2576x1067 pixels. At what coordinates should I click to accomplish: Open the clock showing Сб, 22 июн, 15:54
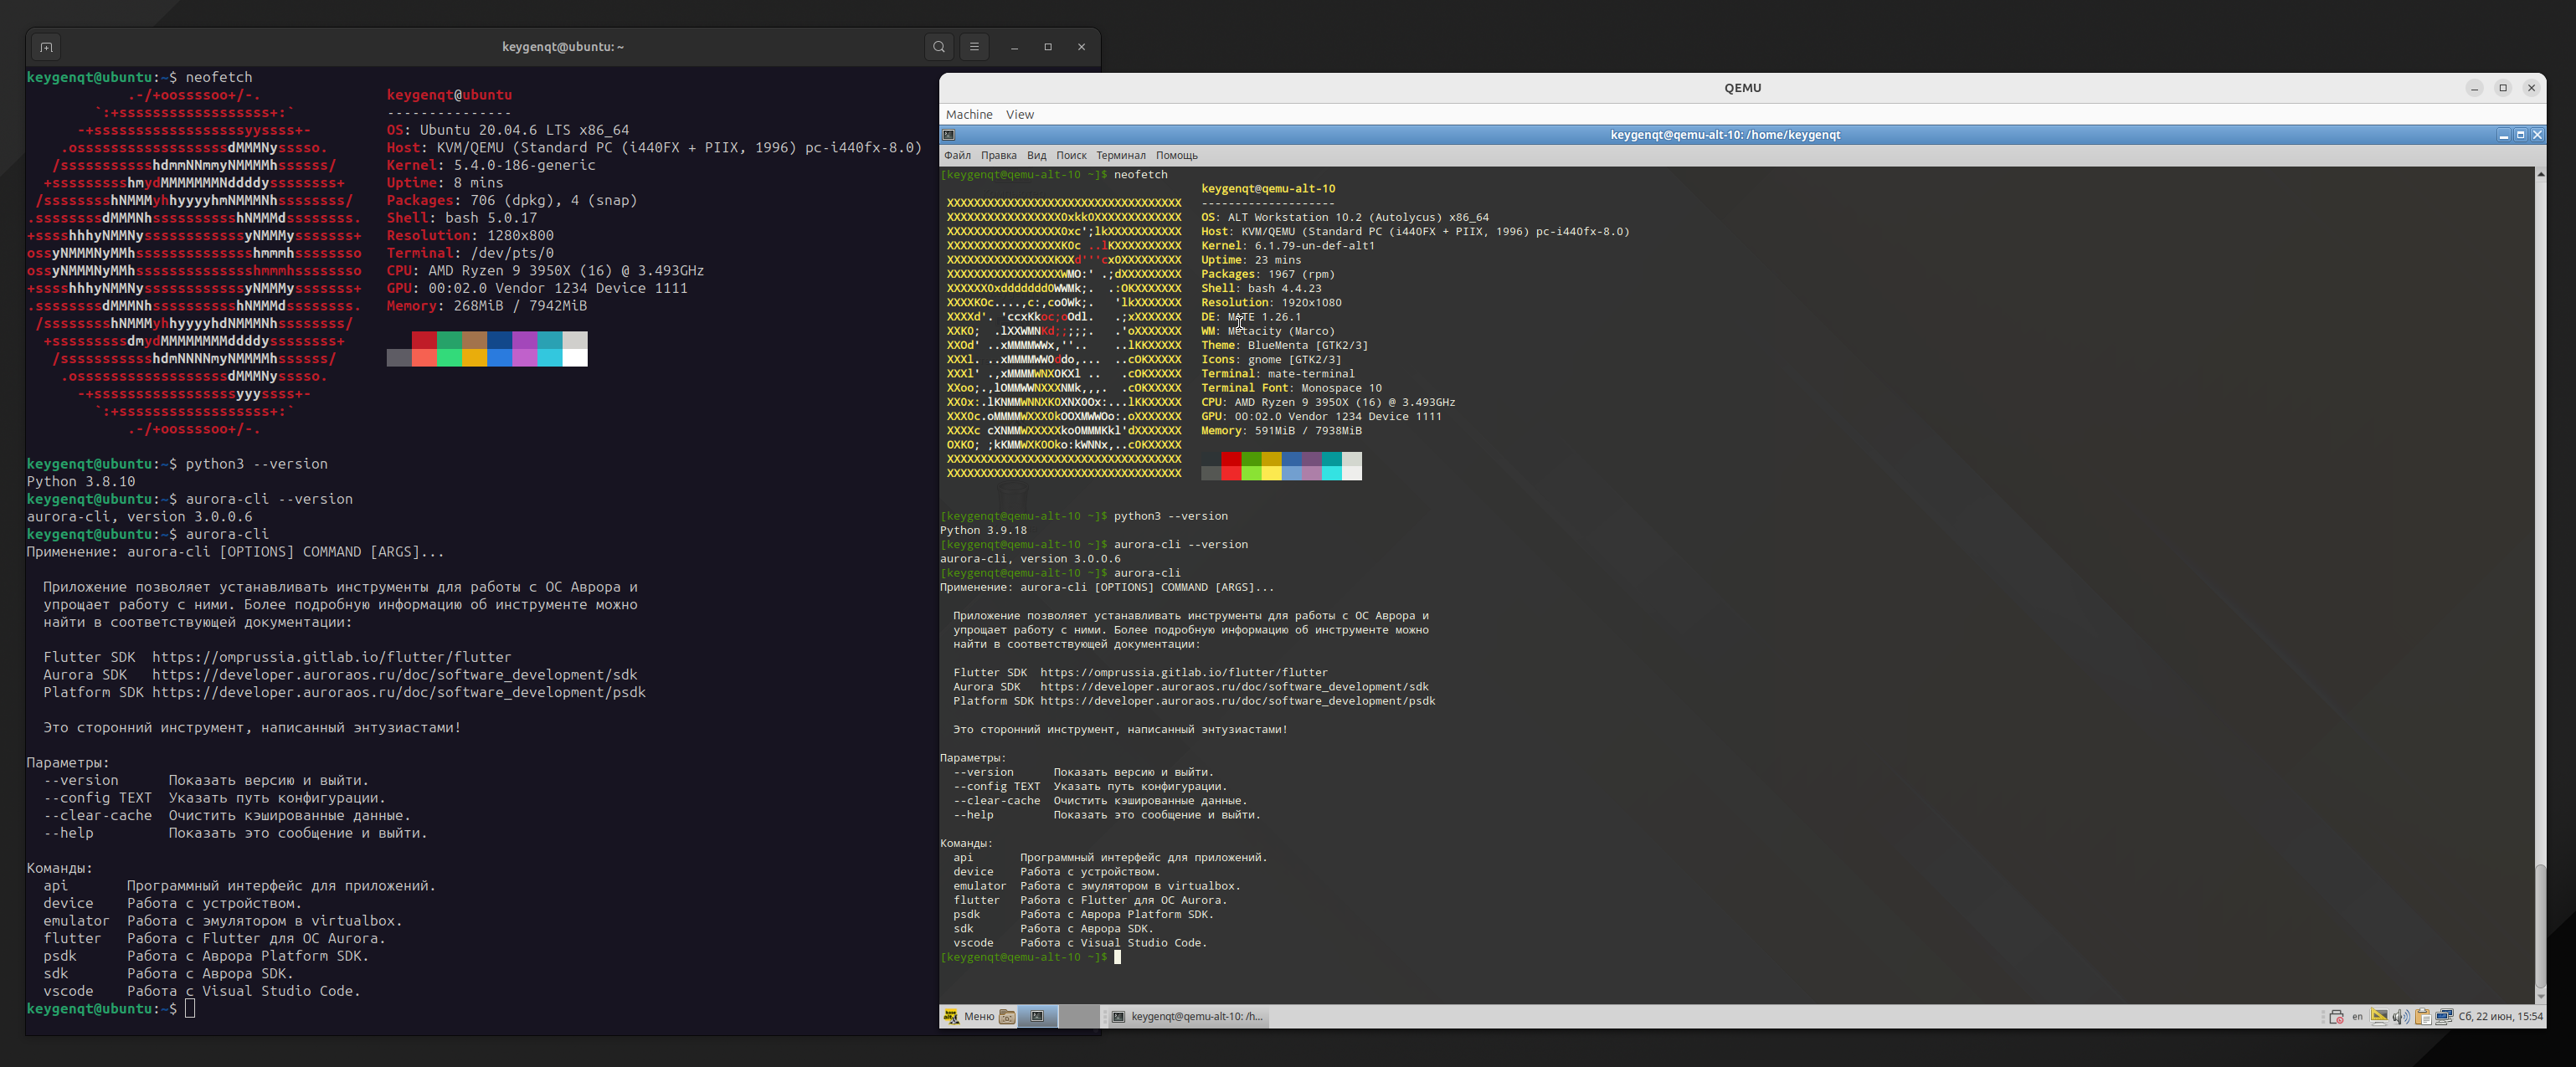coord(2500,1017)
